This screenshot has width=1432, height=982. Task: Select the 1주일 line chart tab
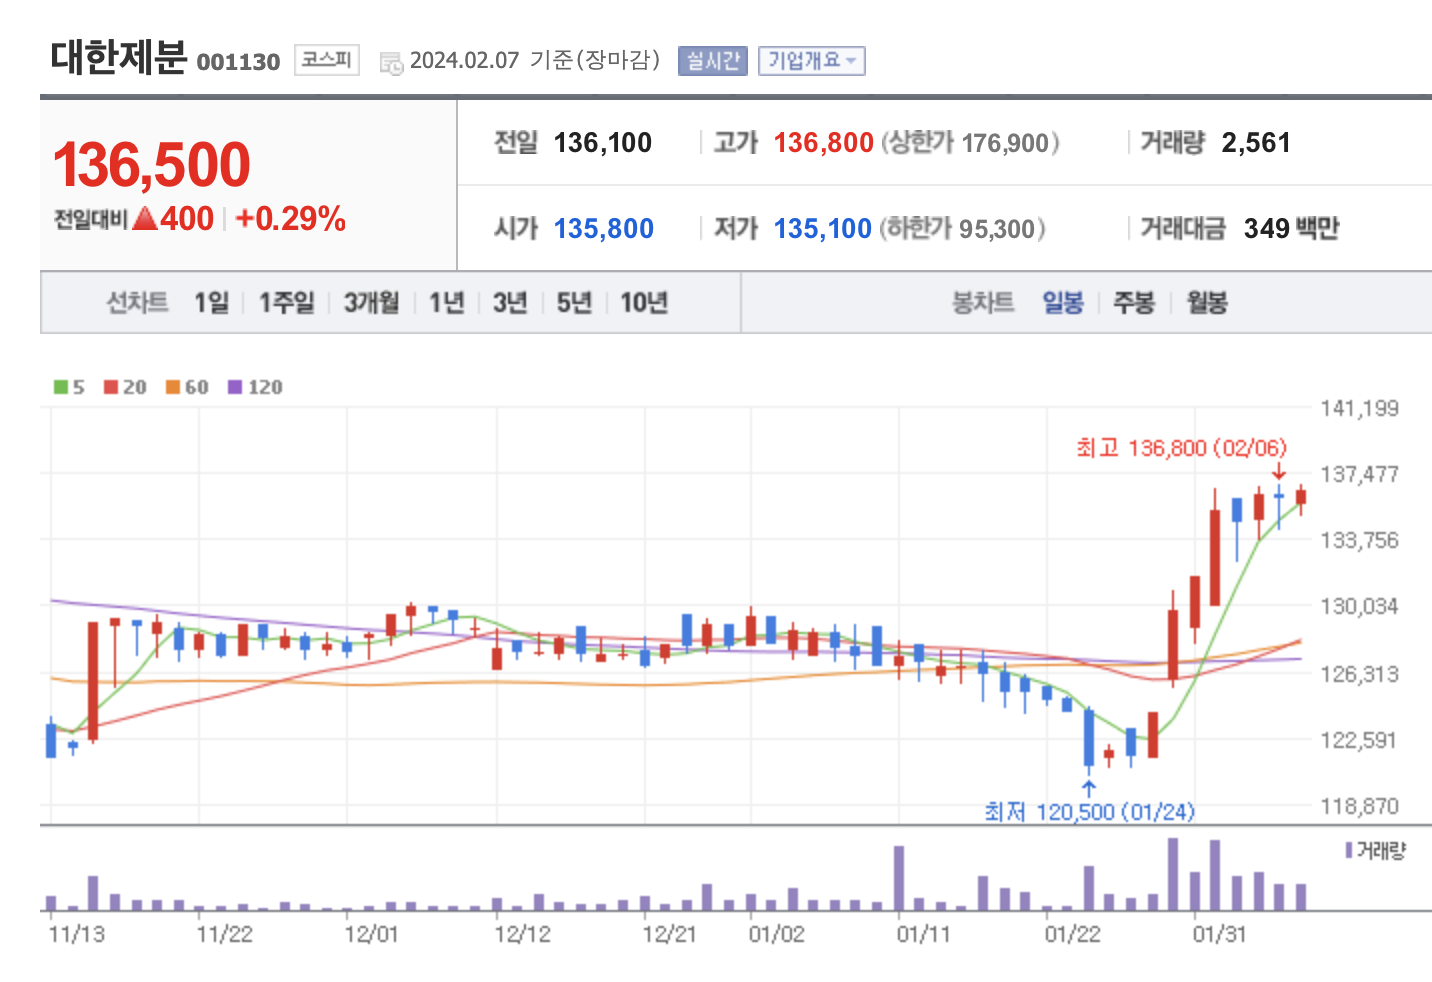click(287, 302)
